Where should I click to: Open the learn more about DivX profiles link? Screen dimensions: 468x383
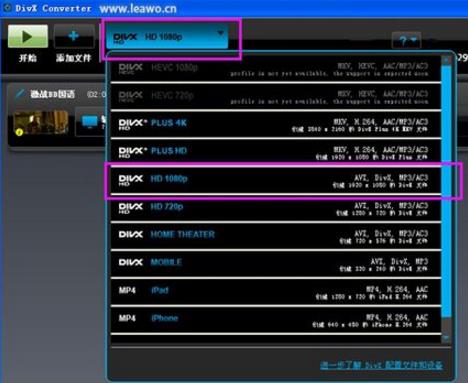[x=381, y=365]
